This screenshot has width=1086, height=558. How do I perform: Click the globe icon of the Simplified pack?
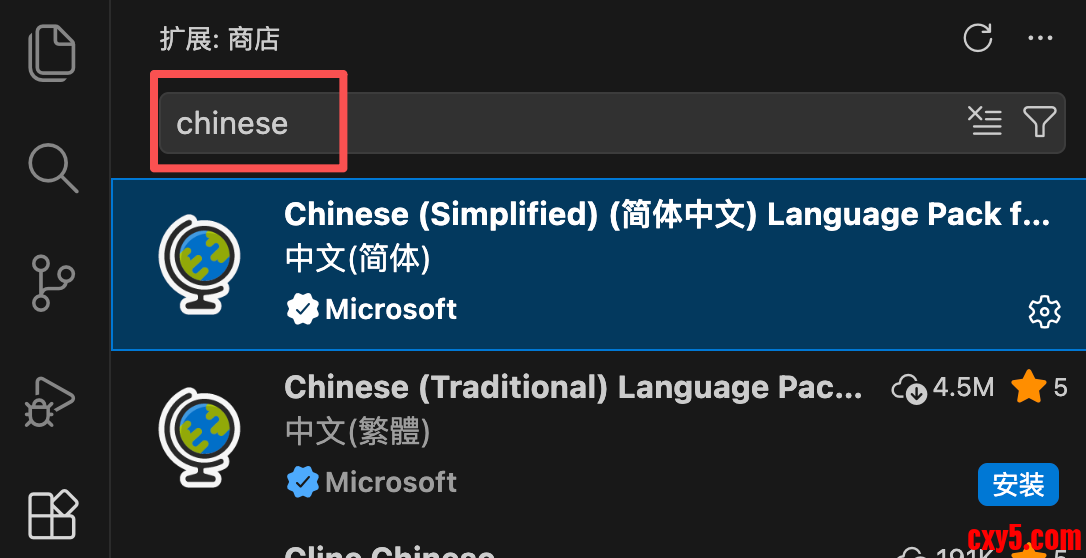[199, 264]
